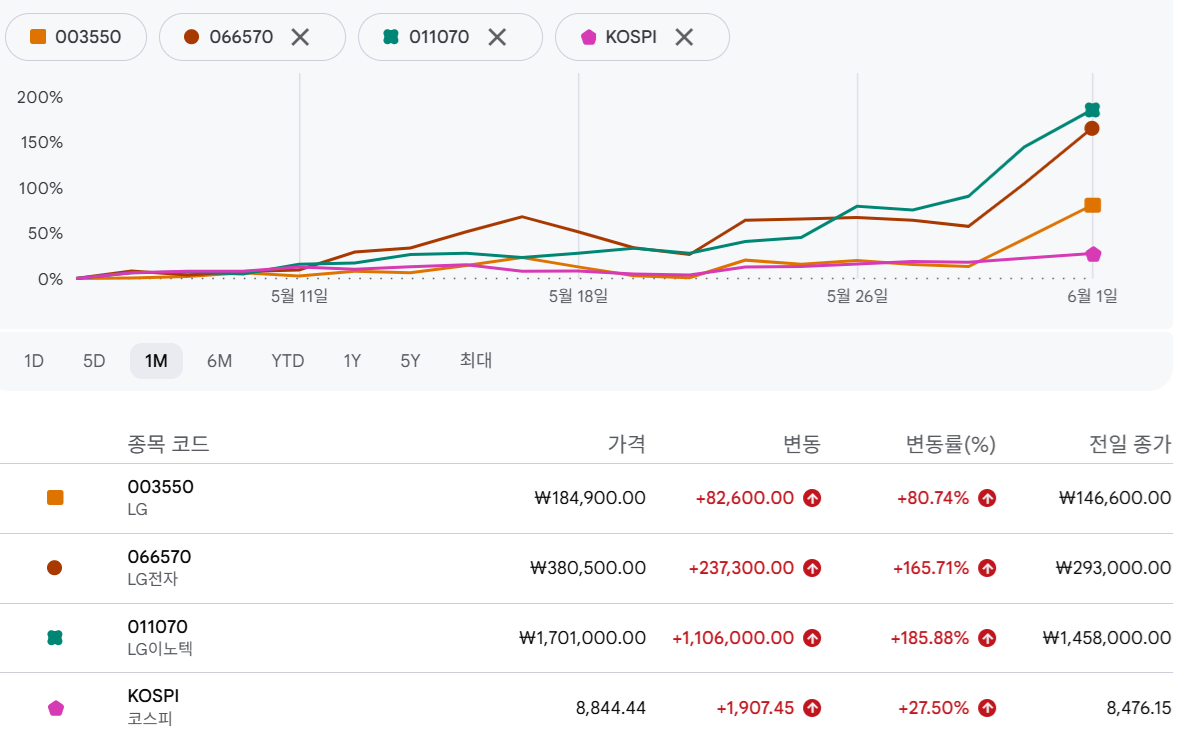Viewport: 1186px width, 751px height.
Task: Click the pink pentagon icon in the KOSPI row
Action: (56, 709)
